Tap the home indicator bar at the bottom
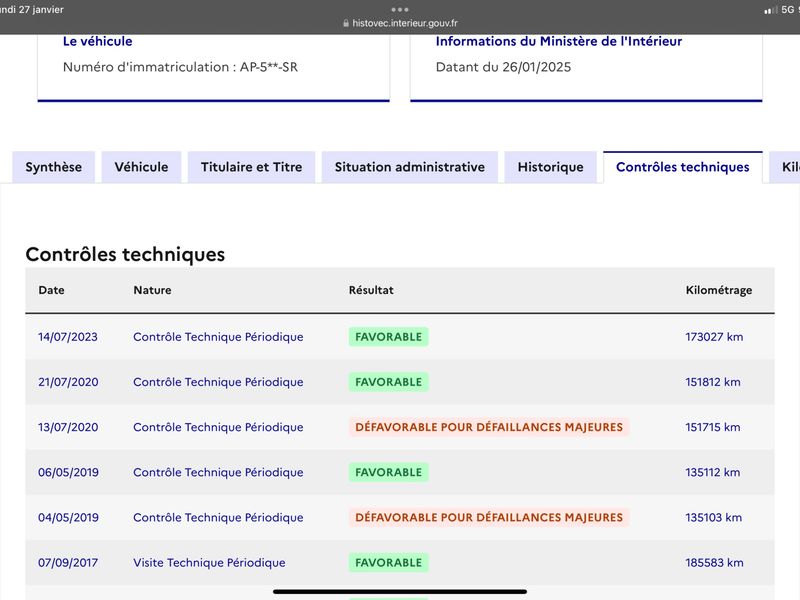800x600 pixels. (x=400, y=592)
